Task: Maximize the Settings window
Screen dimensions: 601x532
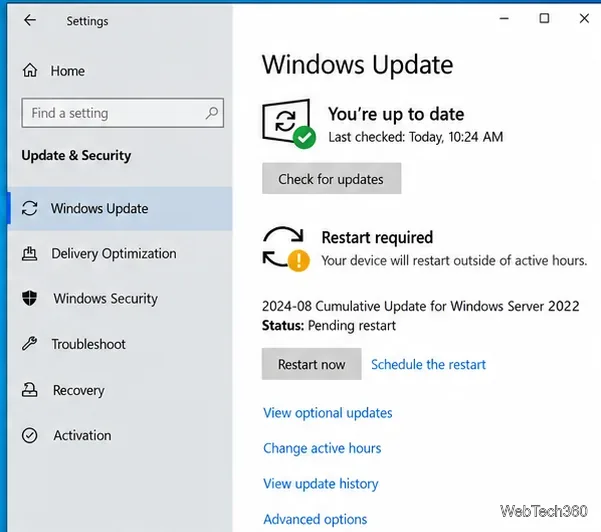Action: (544, 18)
